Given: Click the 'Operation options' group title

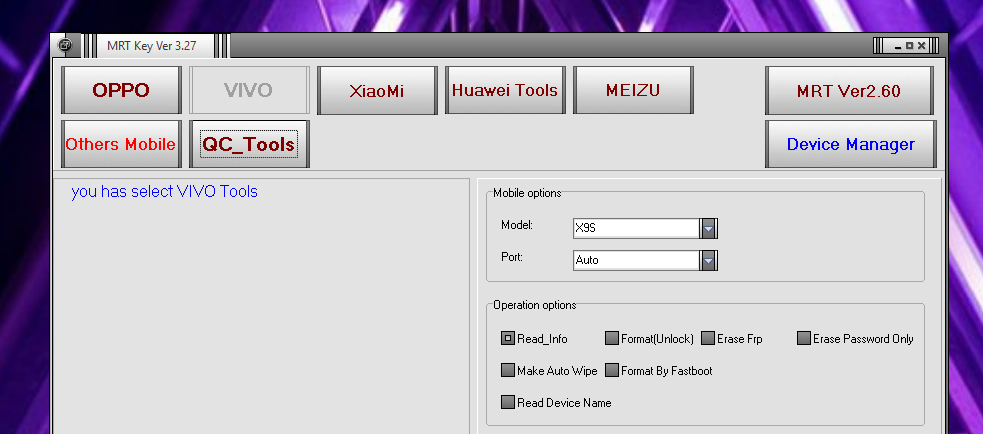Looking at the screenshot, I should pos(535,305).
